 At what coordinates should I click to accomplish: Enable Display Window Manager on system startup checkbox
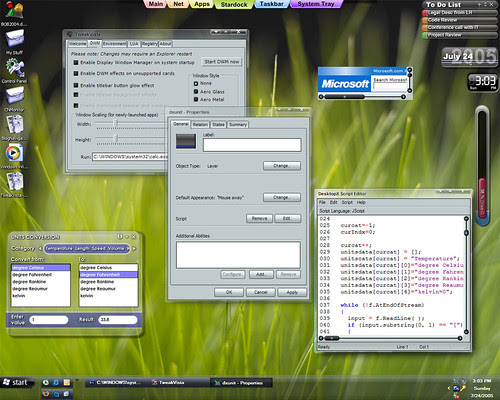point(76,62)
